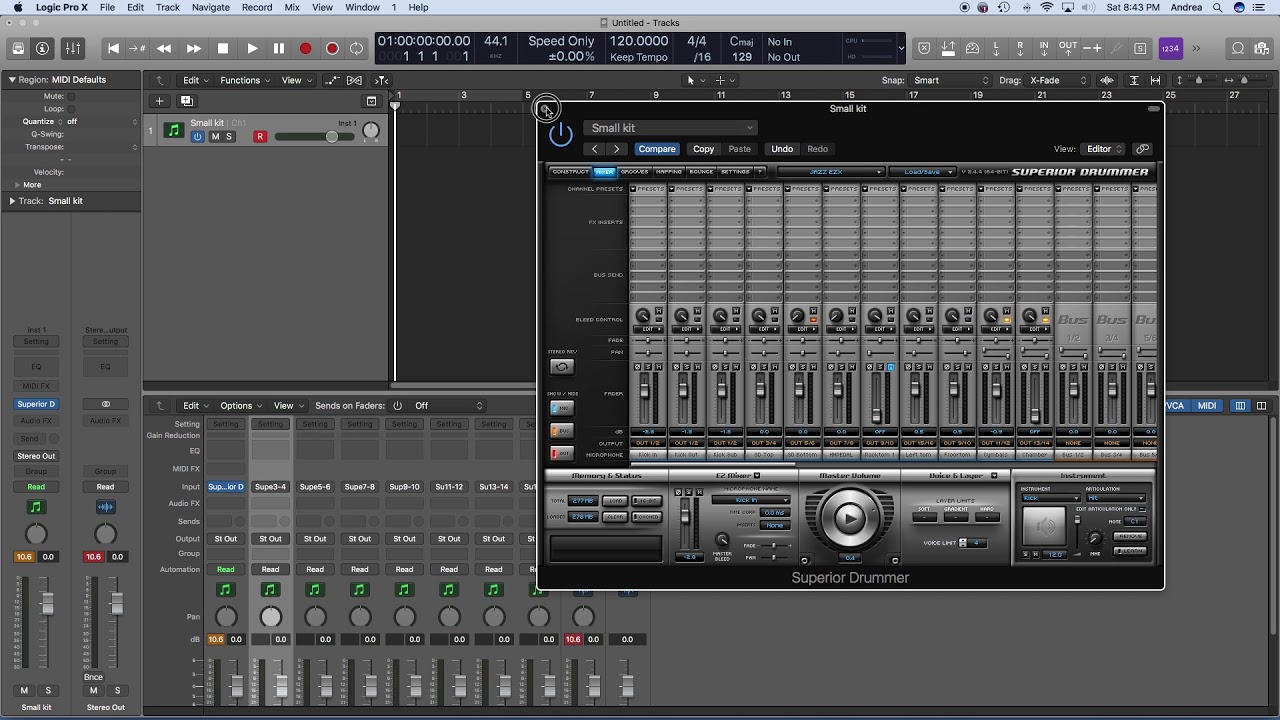Click the Duplicate Track icon
The image size is (1280, 720).
(x=186, y=101)
